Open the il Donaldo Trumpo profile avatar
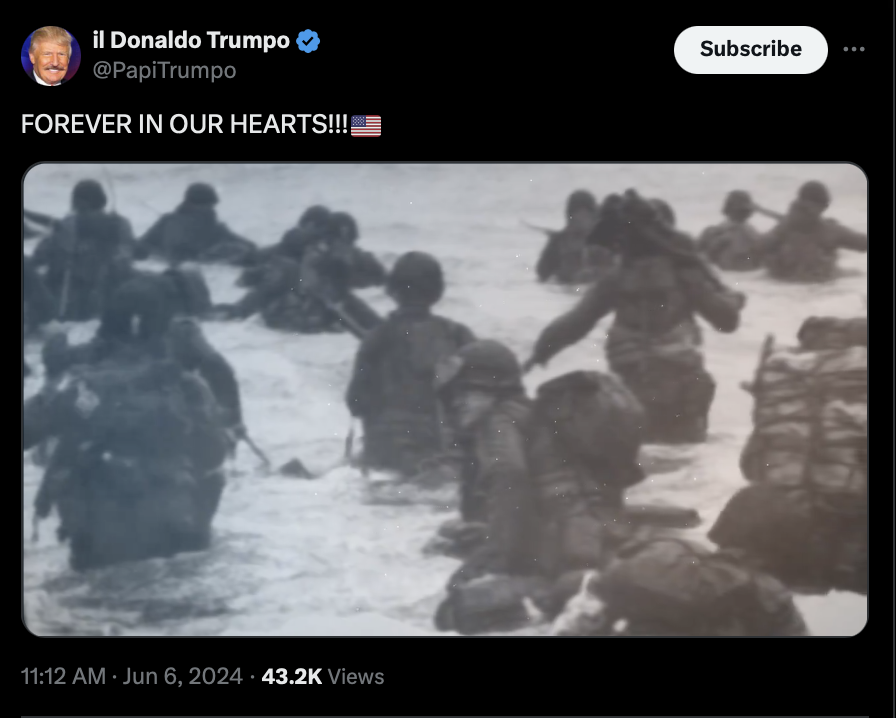The height and width of the screenshot is (718, 896). pos(51,56)
